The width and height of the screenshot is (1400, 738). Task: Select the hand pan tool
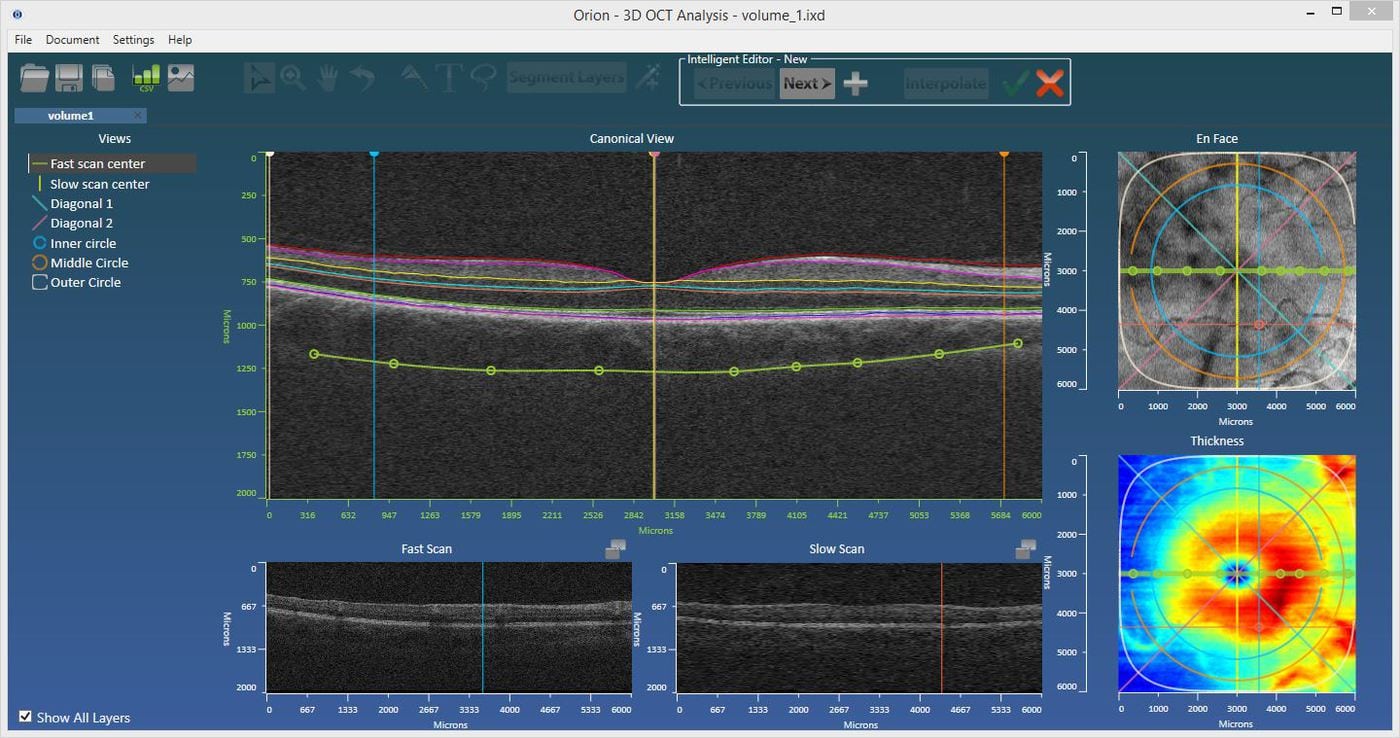point(328,78)
